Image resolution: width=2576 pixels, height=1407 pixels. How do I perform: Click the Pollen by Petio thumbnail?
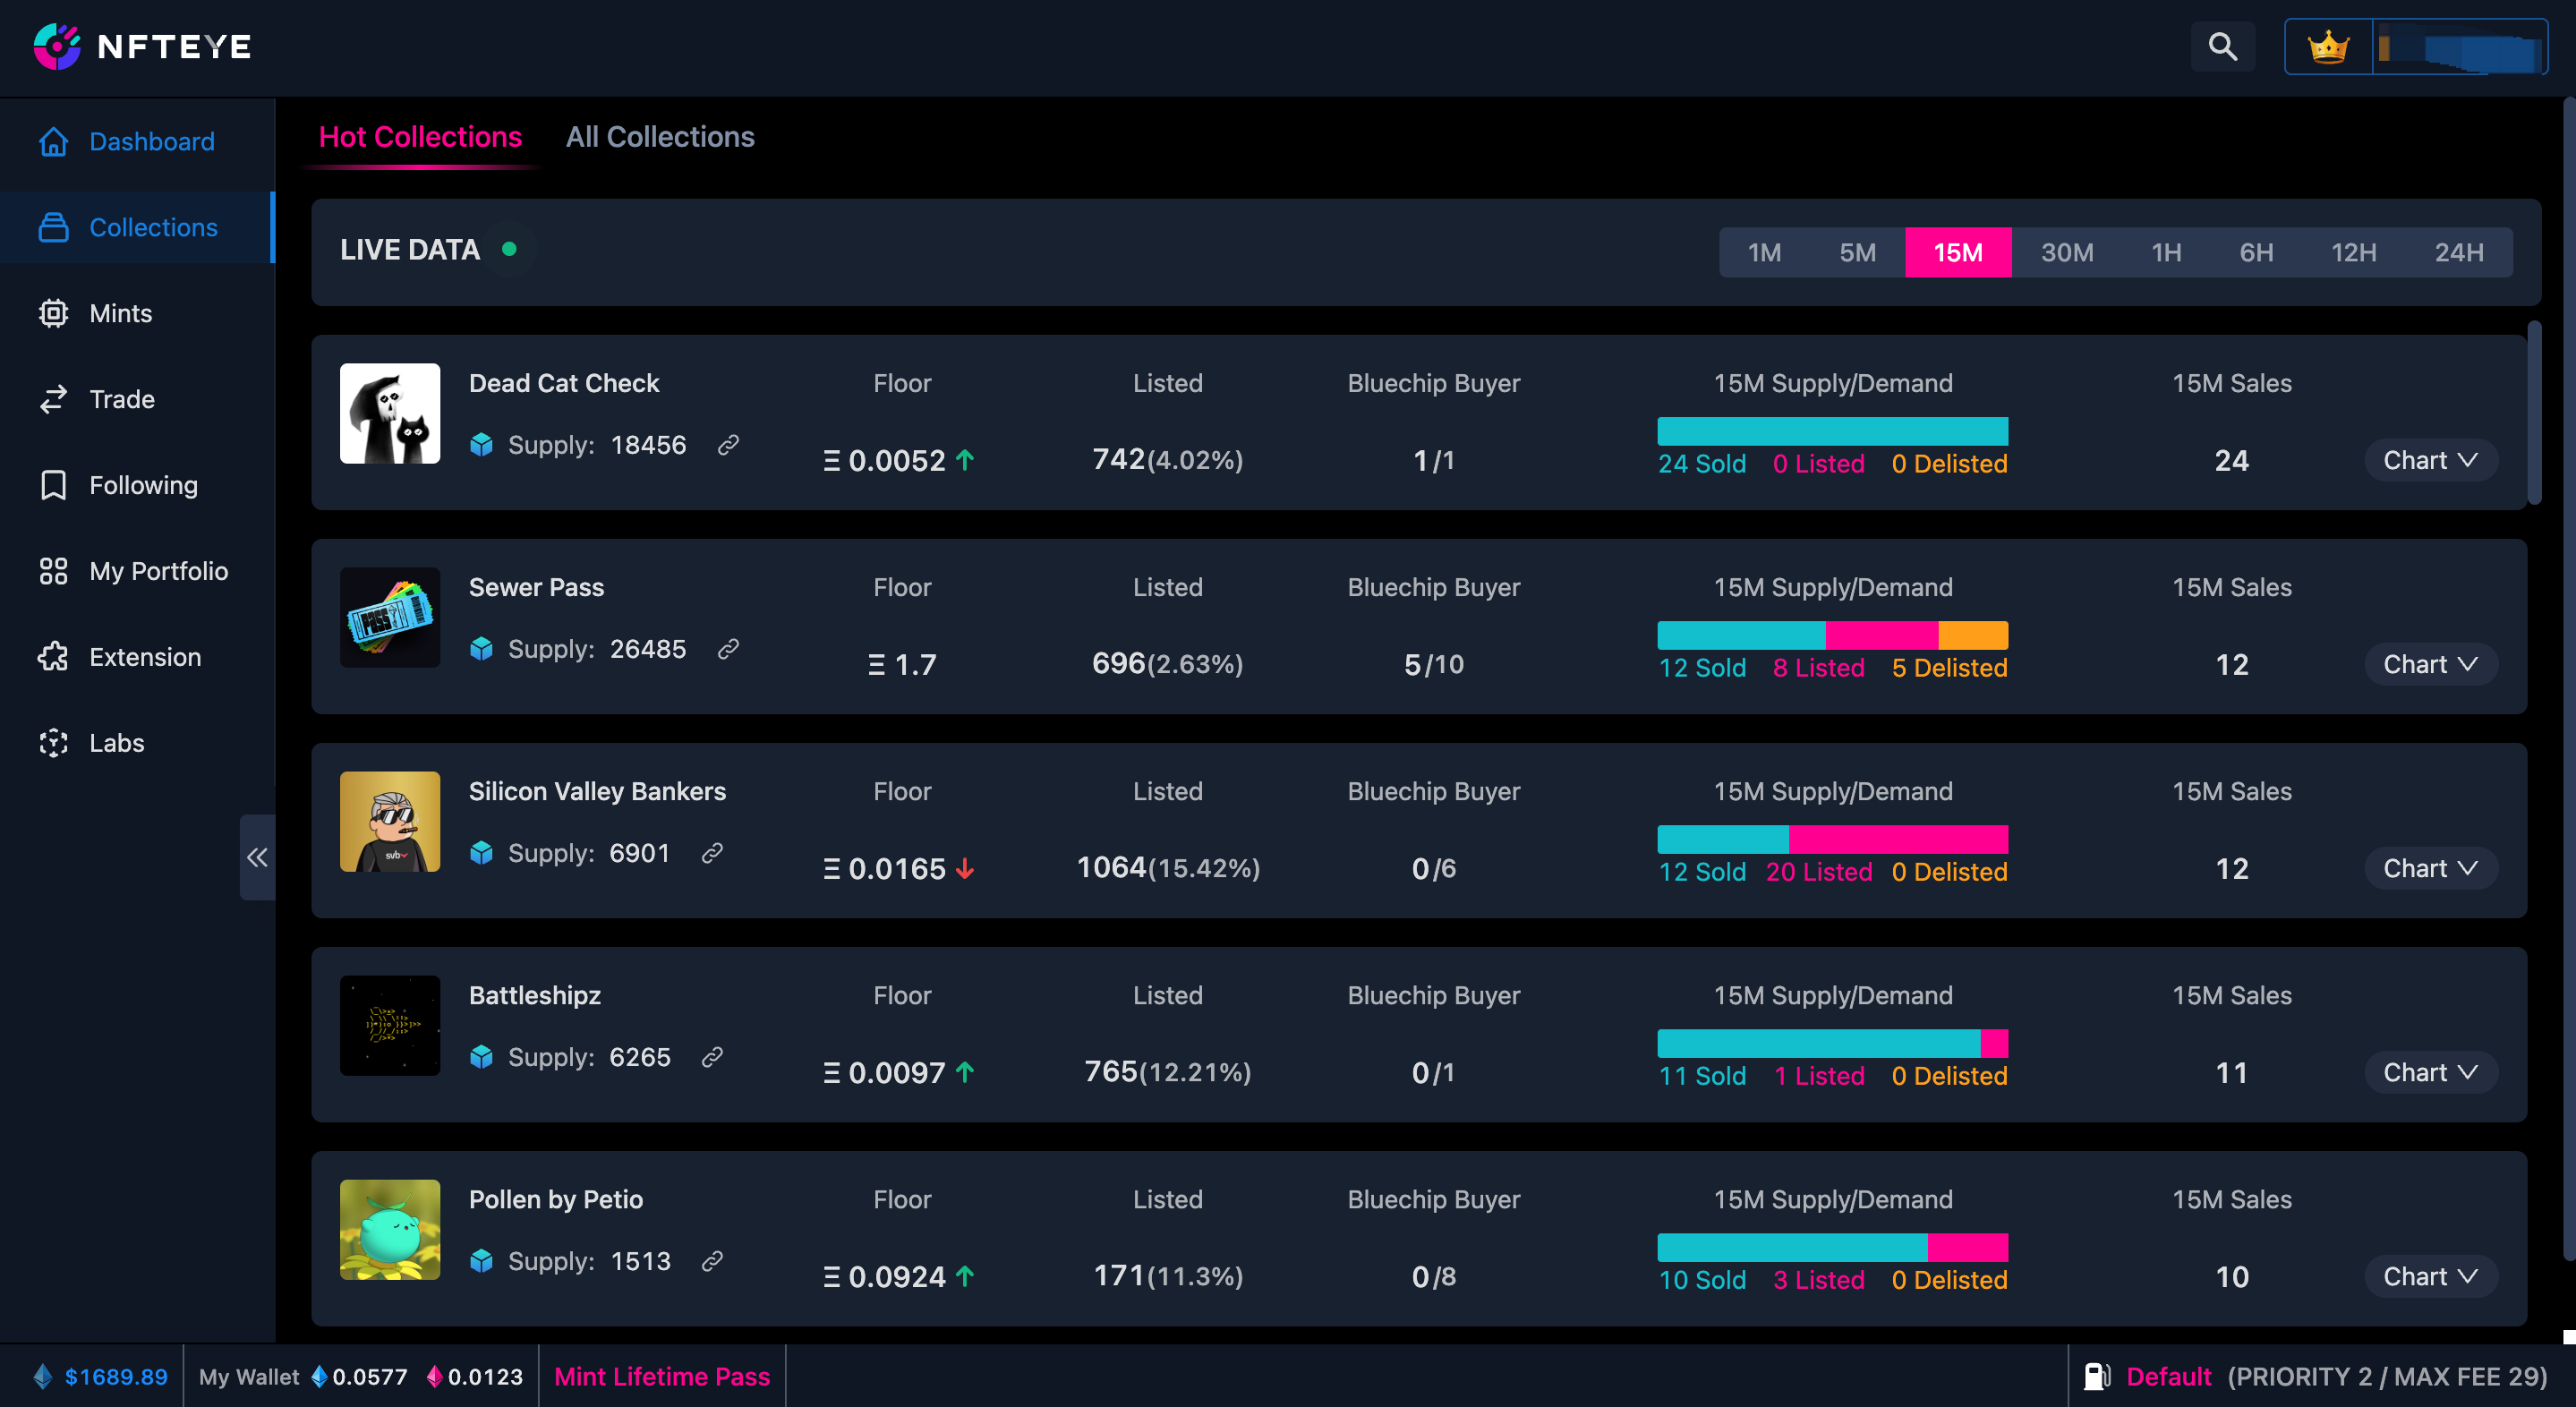click(x=390, y=1229)
